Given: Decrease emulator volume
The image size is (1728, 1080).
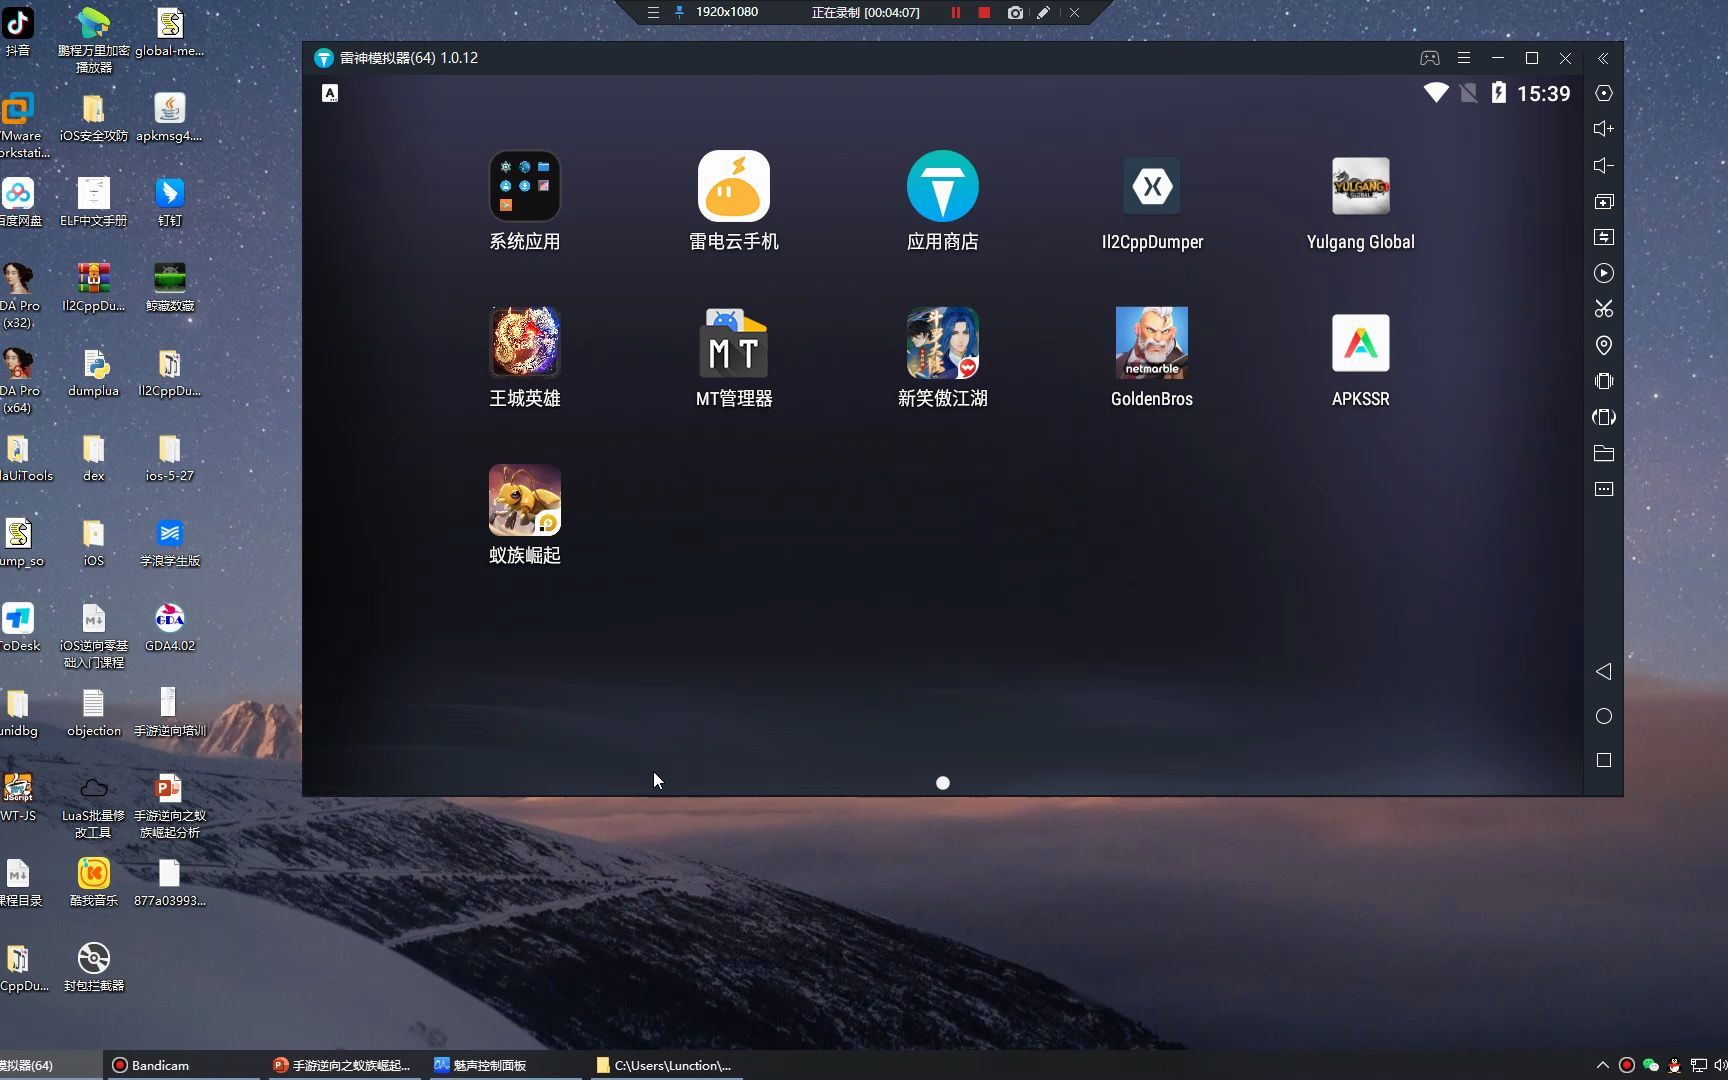Looking at the screenshot, I should point(1604,165).
